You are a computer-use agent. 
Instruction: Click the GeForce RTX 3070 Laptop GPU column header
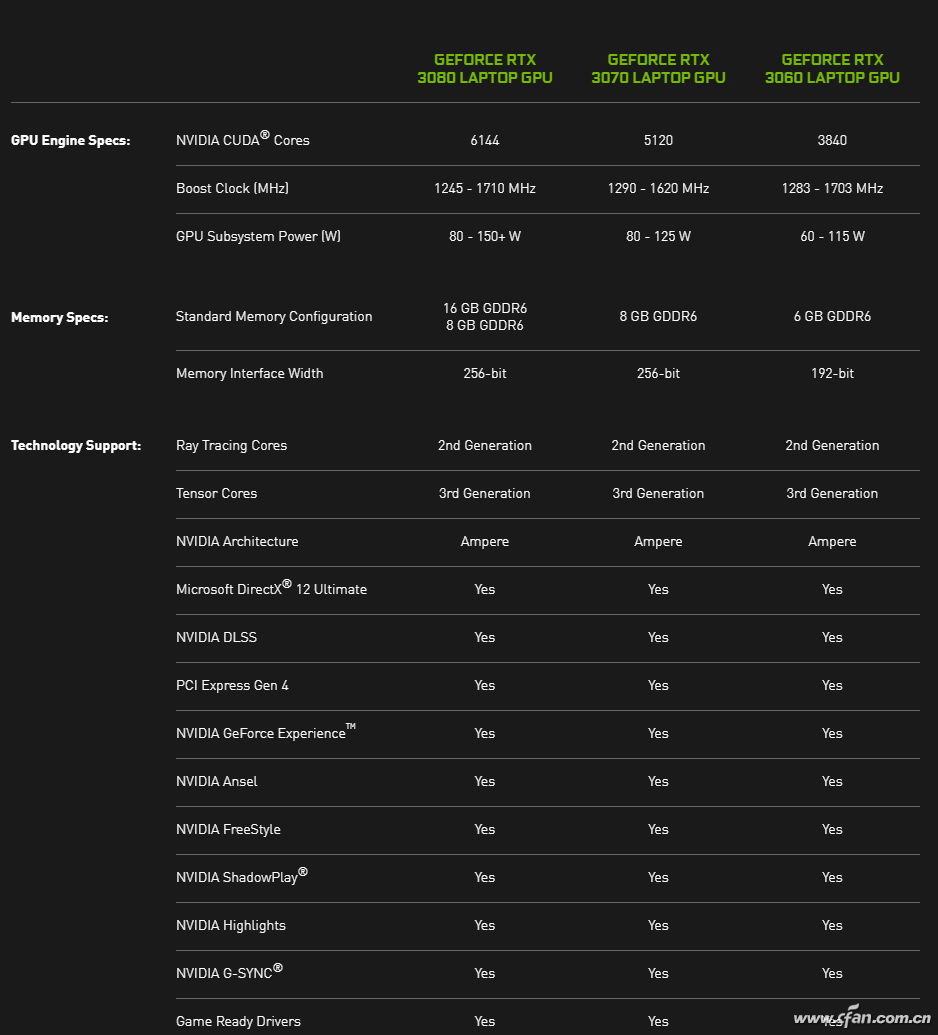coord(658,69)
